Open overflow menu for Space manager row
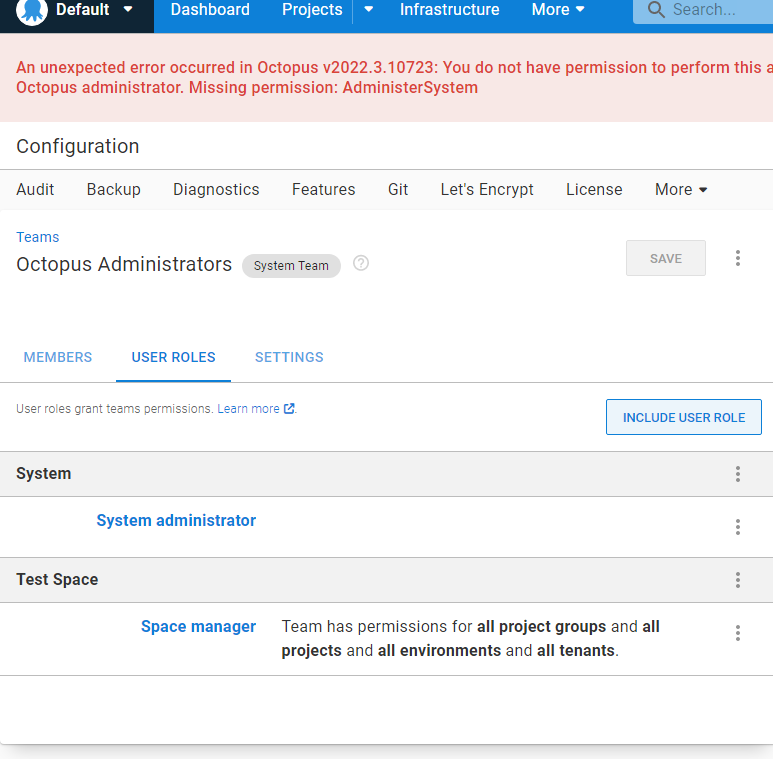Image resolution: width=773 pixels, height=759 pixels. (x=738, y=633)
